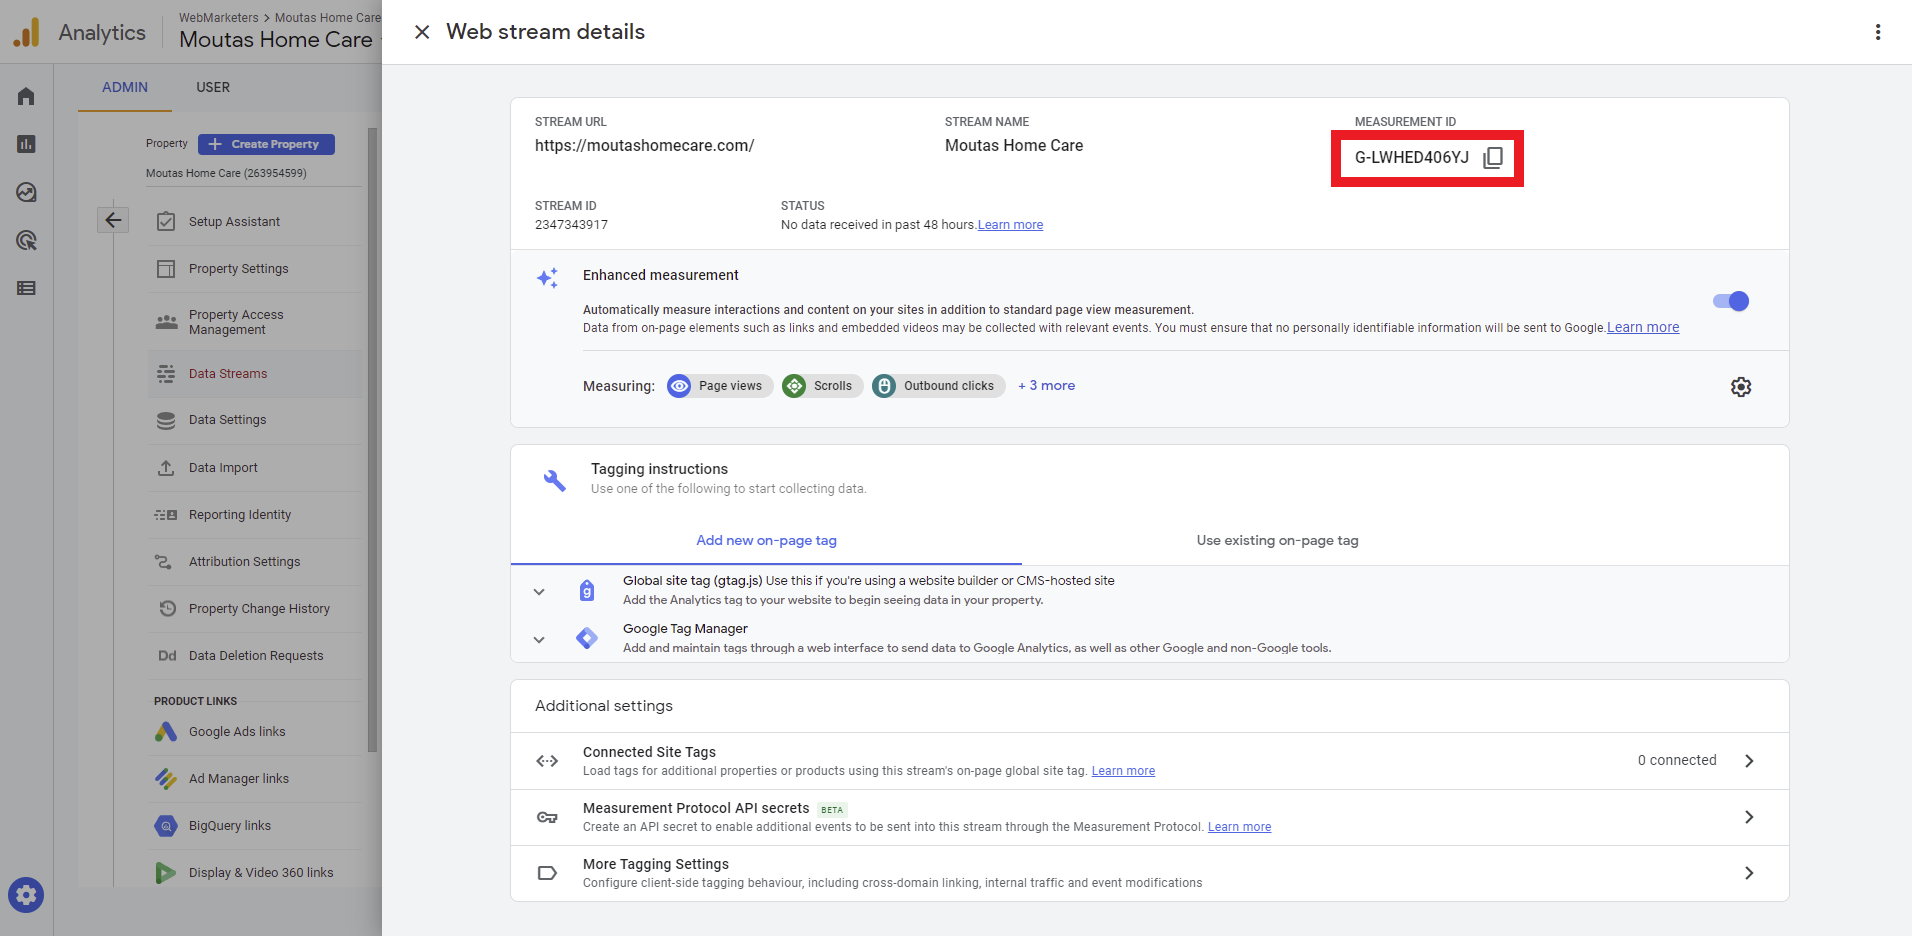The height and width of the screenshot is (936, 1912).
Task: Open Learn more link under Status
Action: 1010,225
